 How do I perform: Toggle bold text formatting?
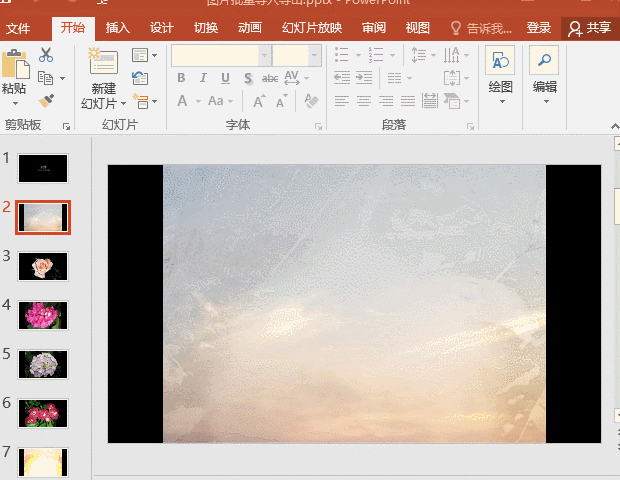(181, 78)
